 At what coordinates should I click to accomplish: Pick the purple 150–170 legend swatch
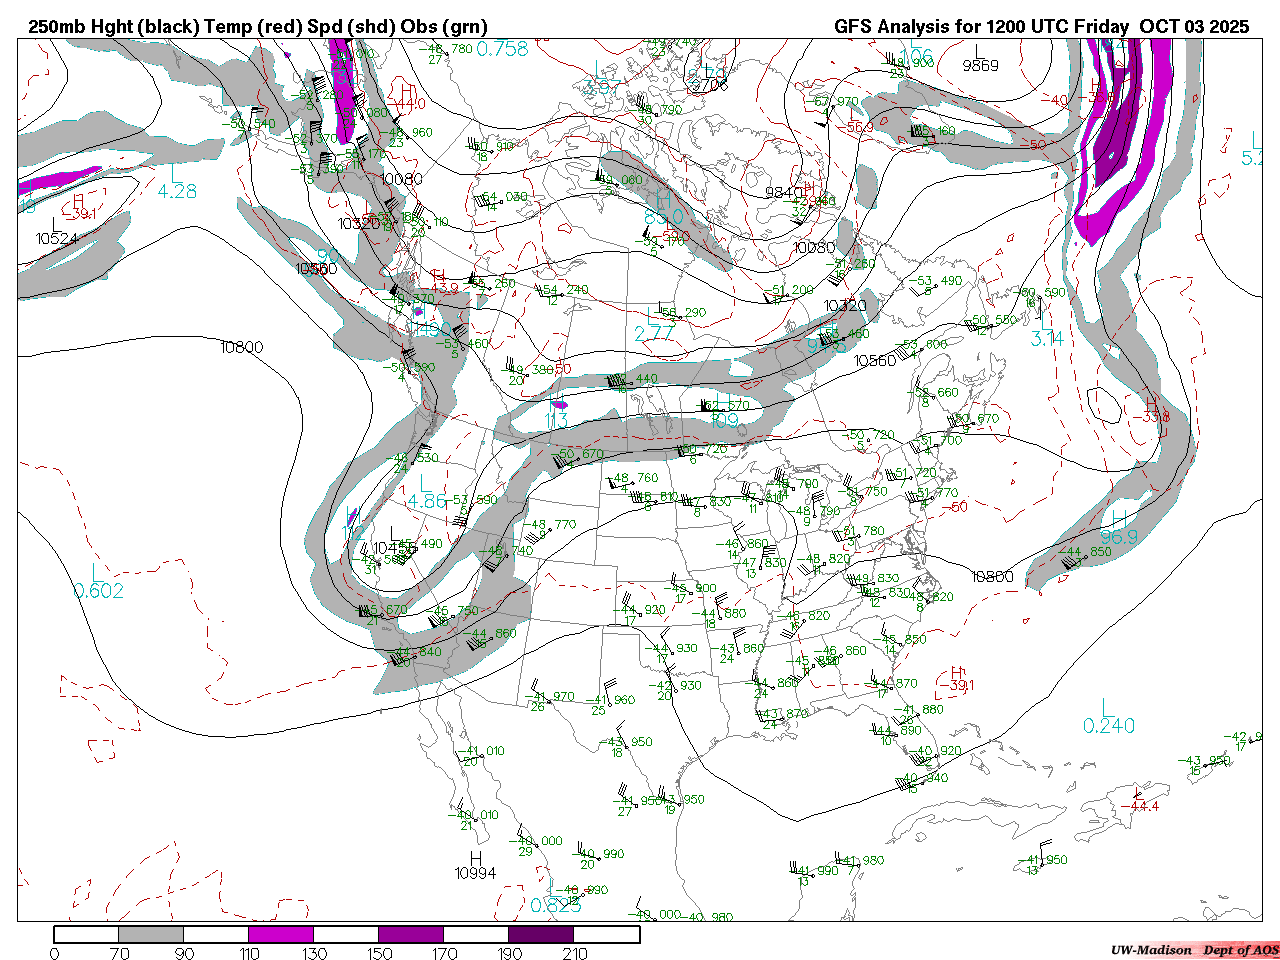point(411,935)
